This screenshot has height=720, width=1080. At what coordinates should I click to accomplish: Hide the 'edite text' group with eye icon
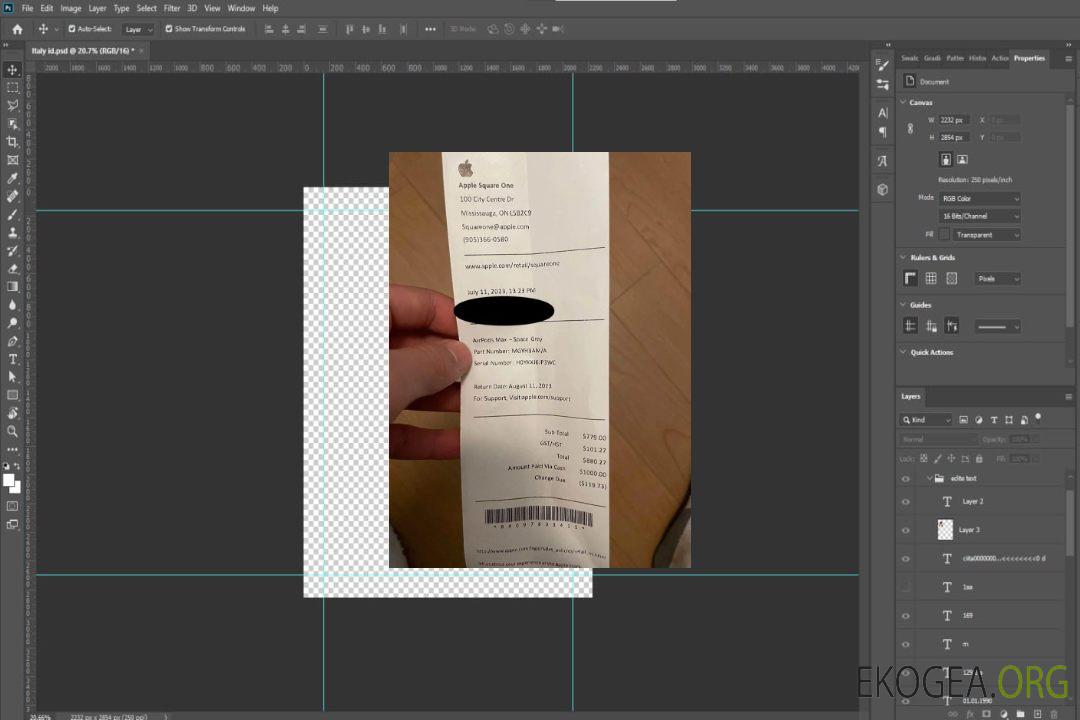(x=906, y=479)
